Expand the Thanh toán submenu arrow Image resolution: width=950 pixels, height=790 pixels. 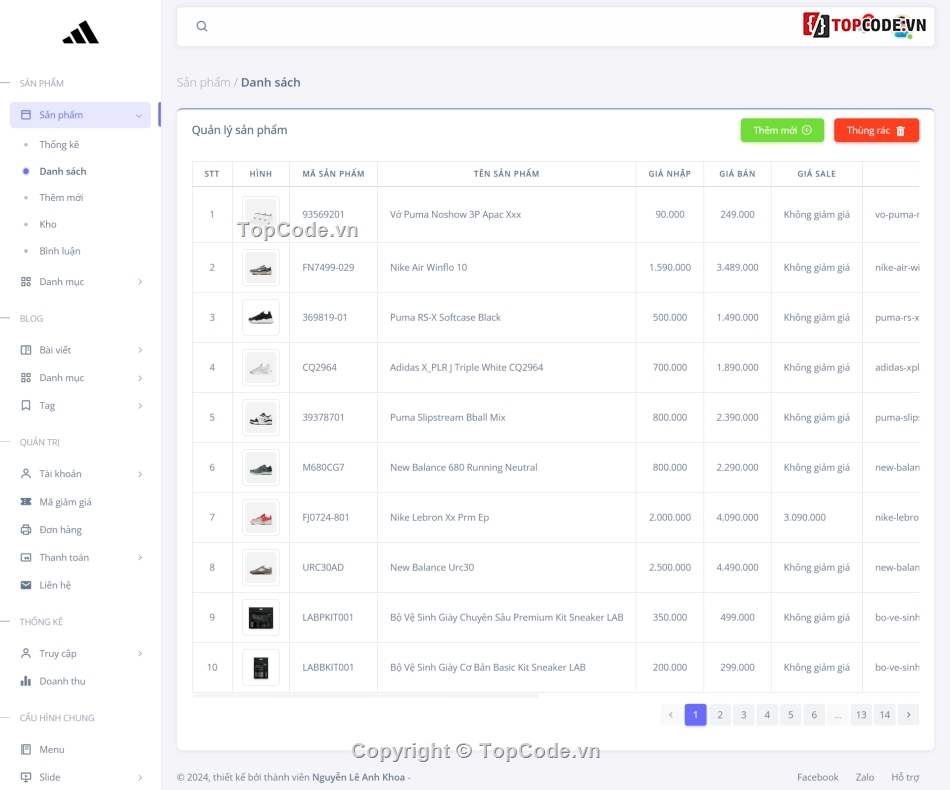(x=140, y=557)
